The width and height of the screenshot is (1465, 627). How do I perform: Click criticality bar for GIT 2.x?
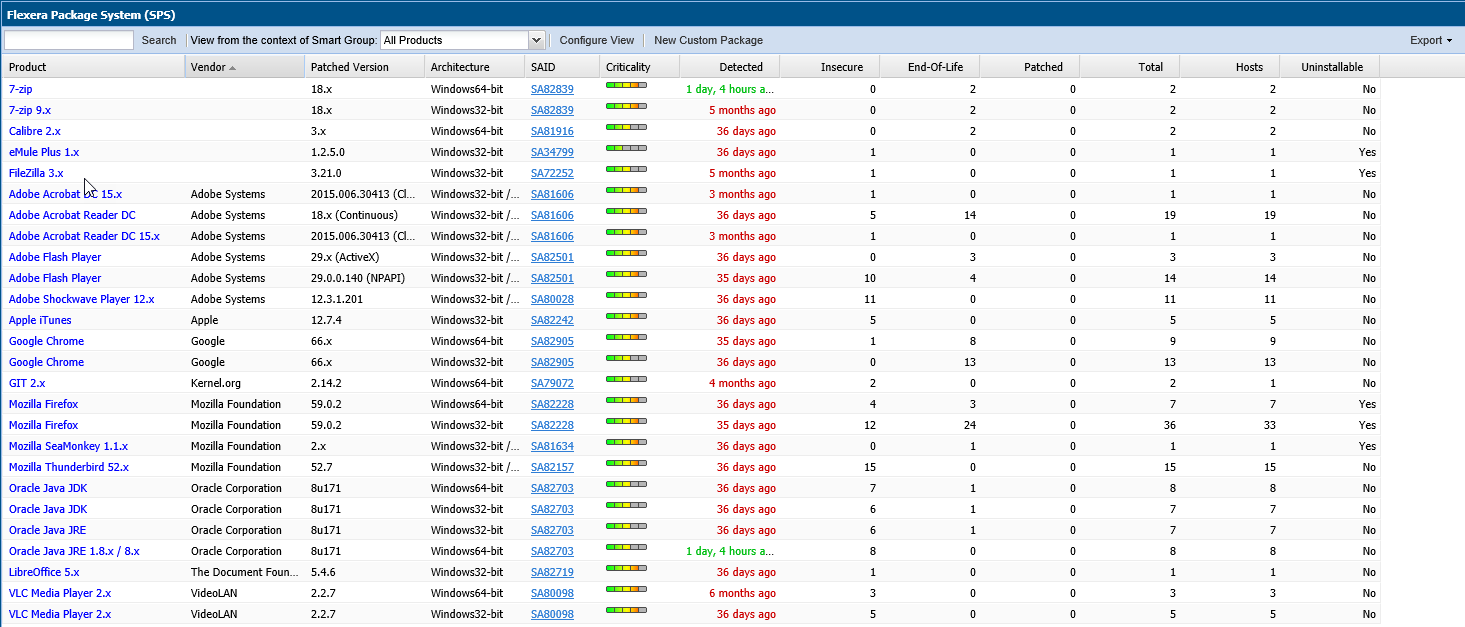tap(626, 381)
